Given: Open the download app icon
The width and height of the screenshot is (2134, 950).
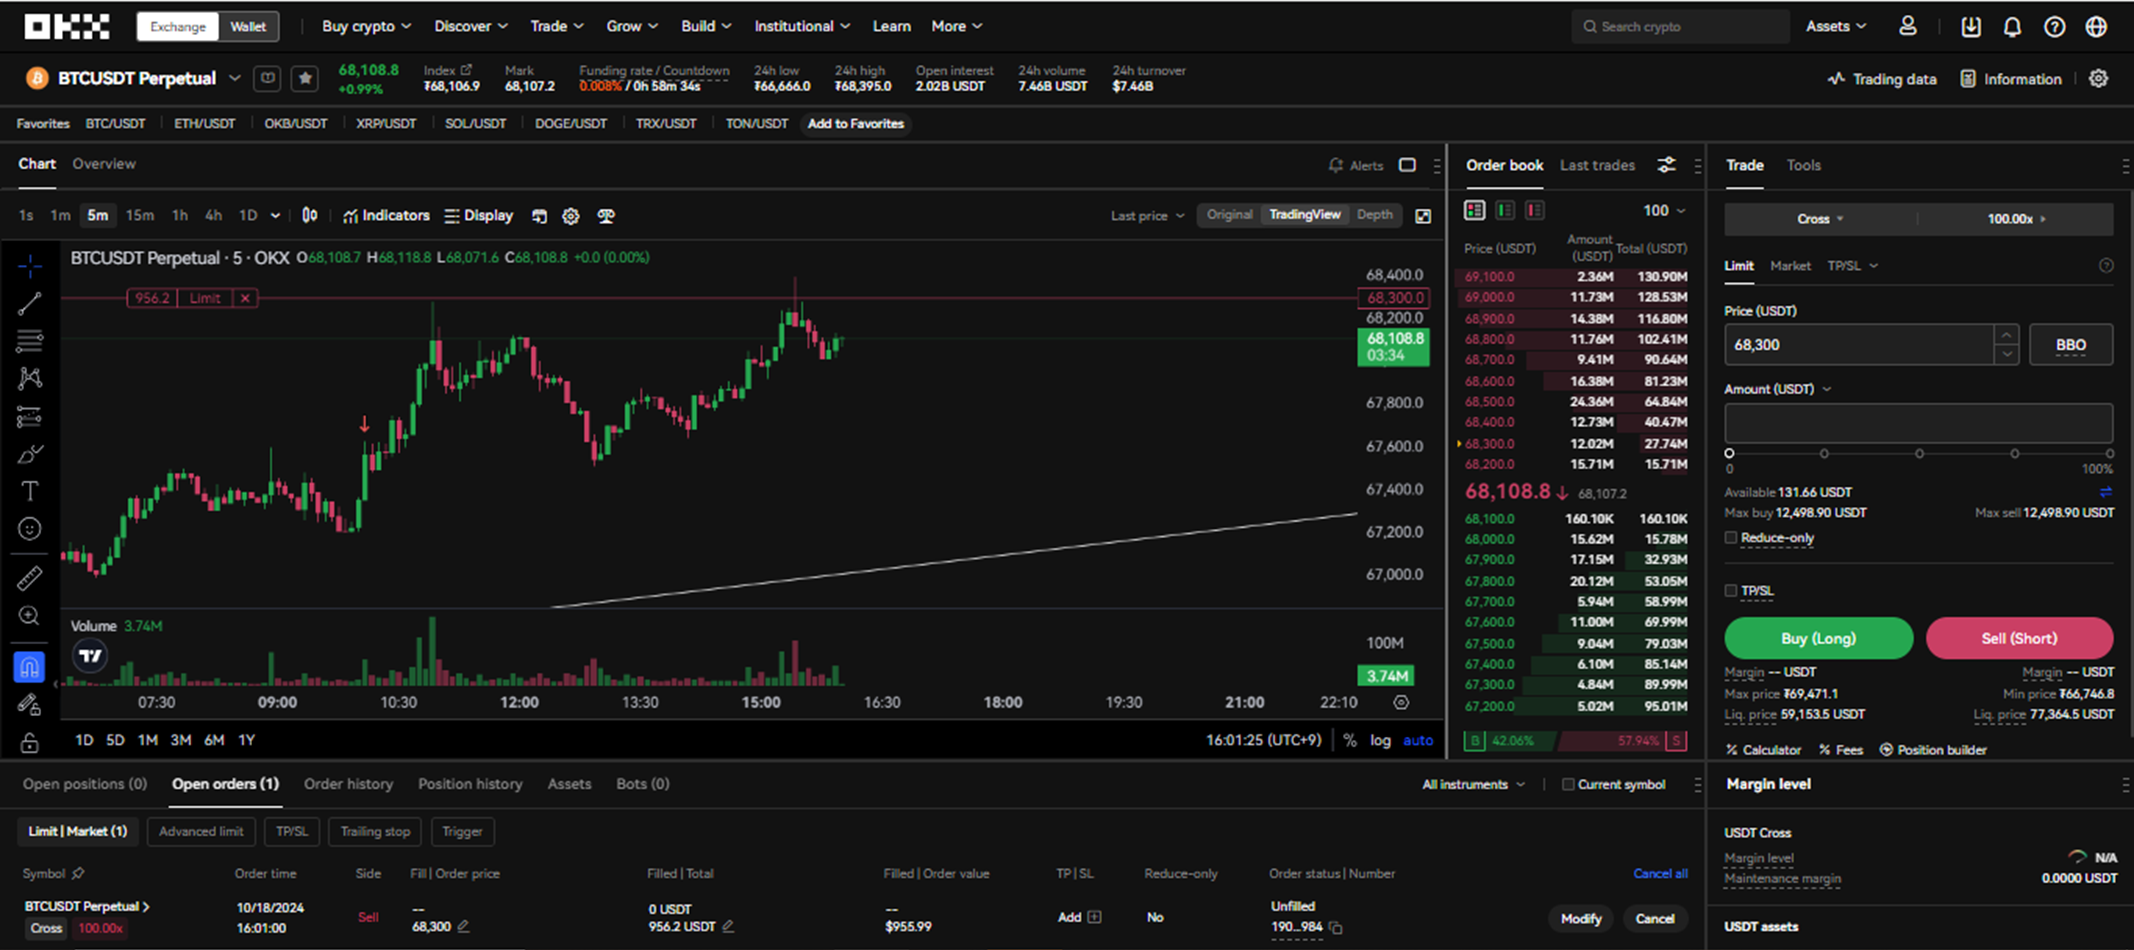Looking at the screenshot, I should (1971, 27).
